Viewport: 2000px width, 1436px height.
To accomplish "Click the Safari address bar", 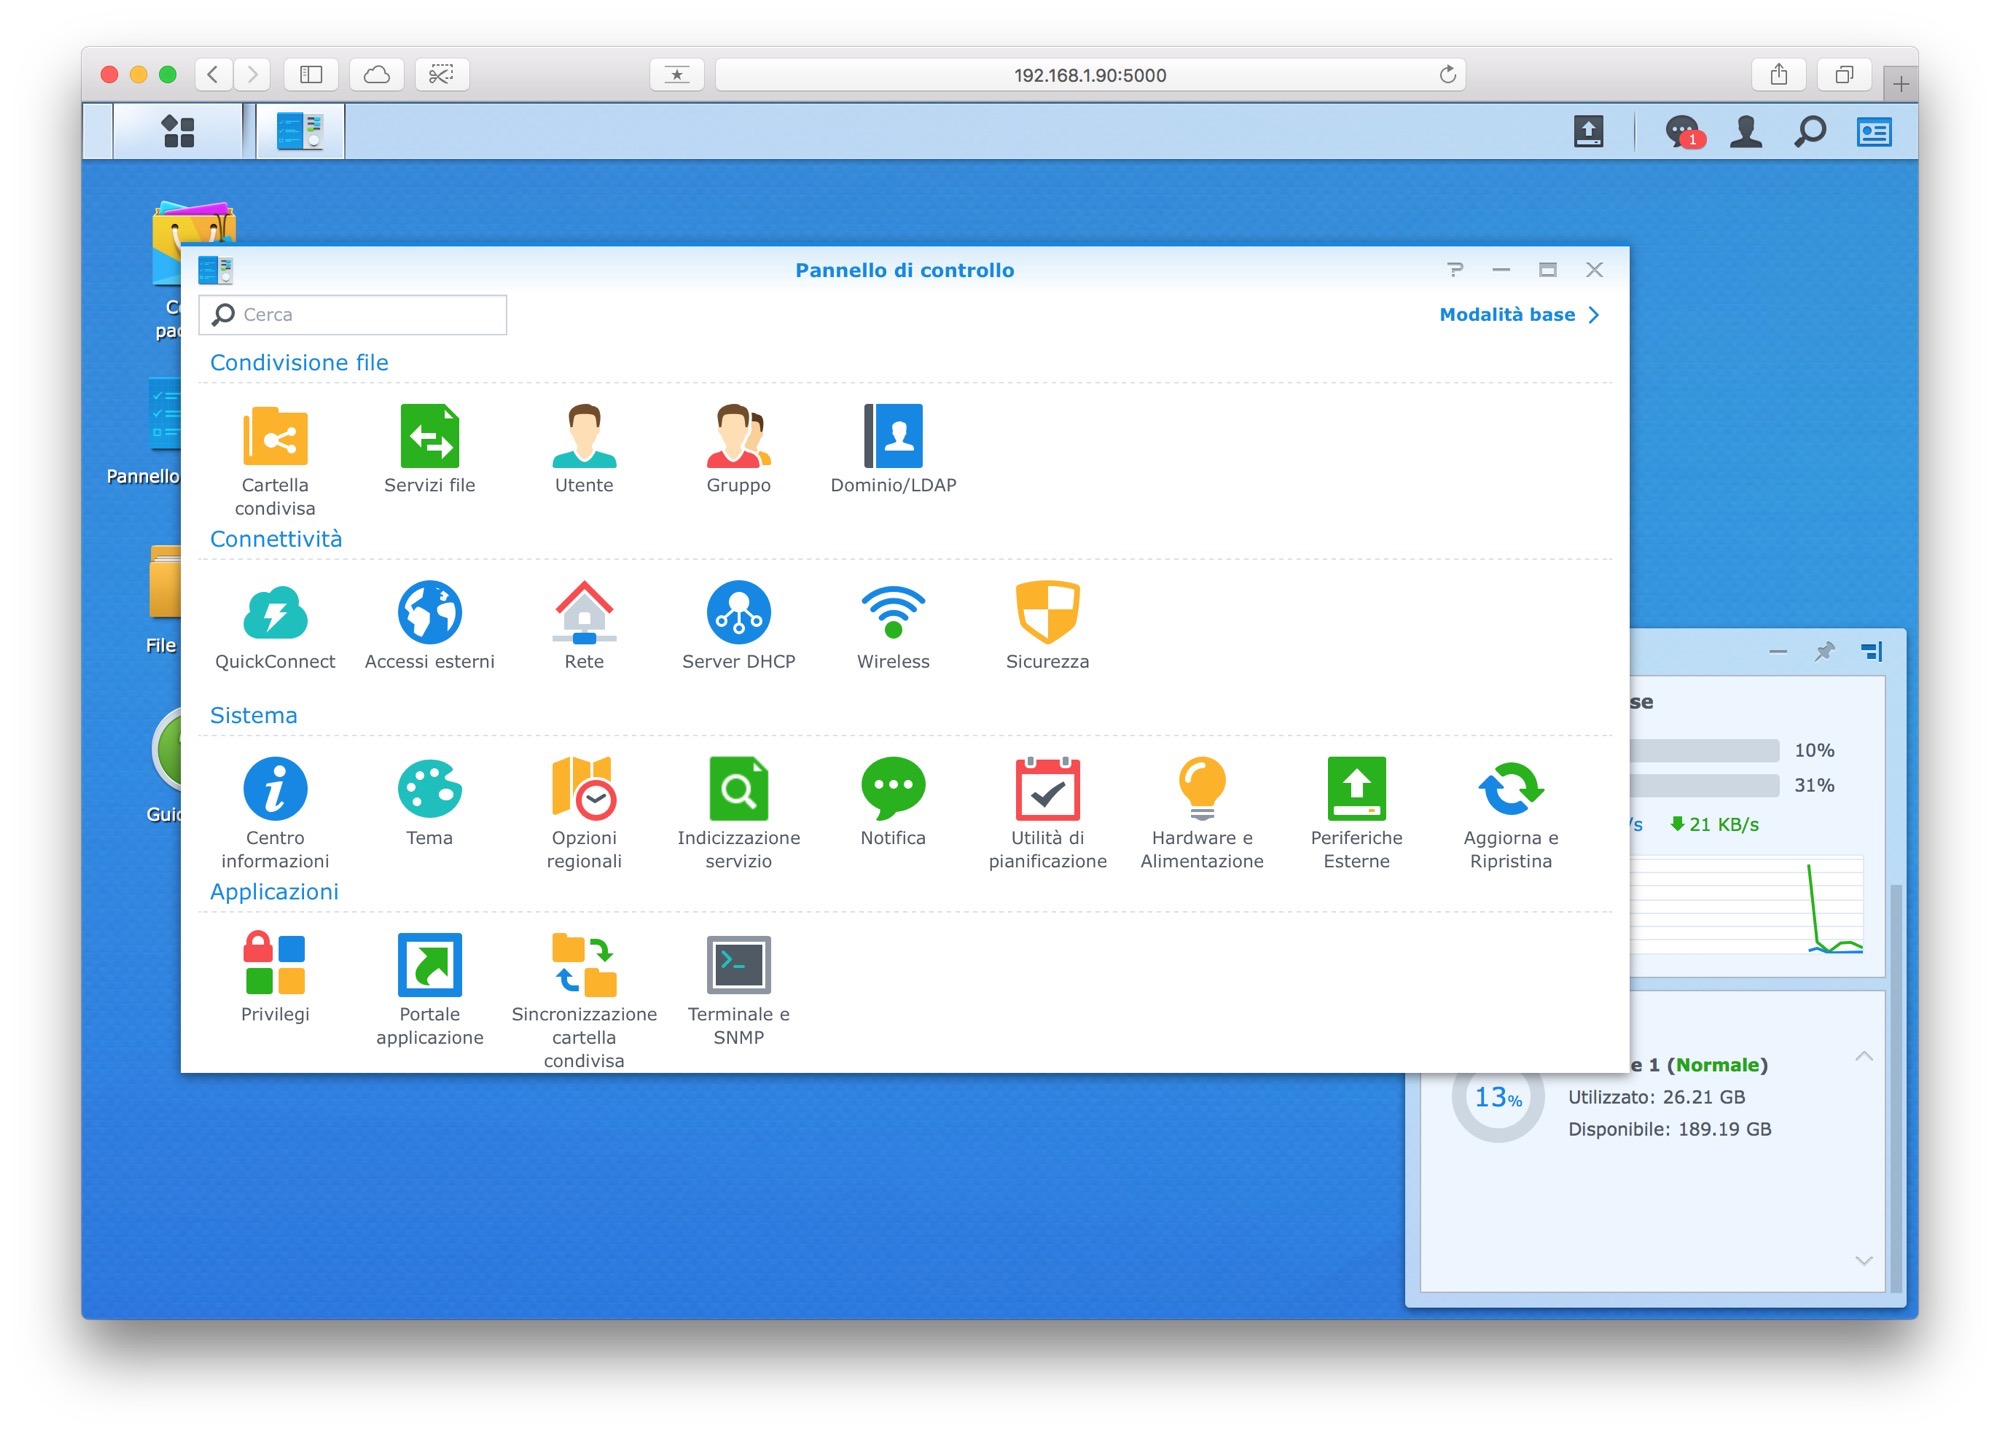I will (x=1090, y=75).
